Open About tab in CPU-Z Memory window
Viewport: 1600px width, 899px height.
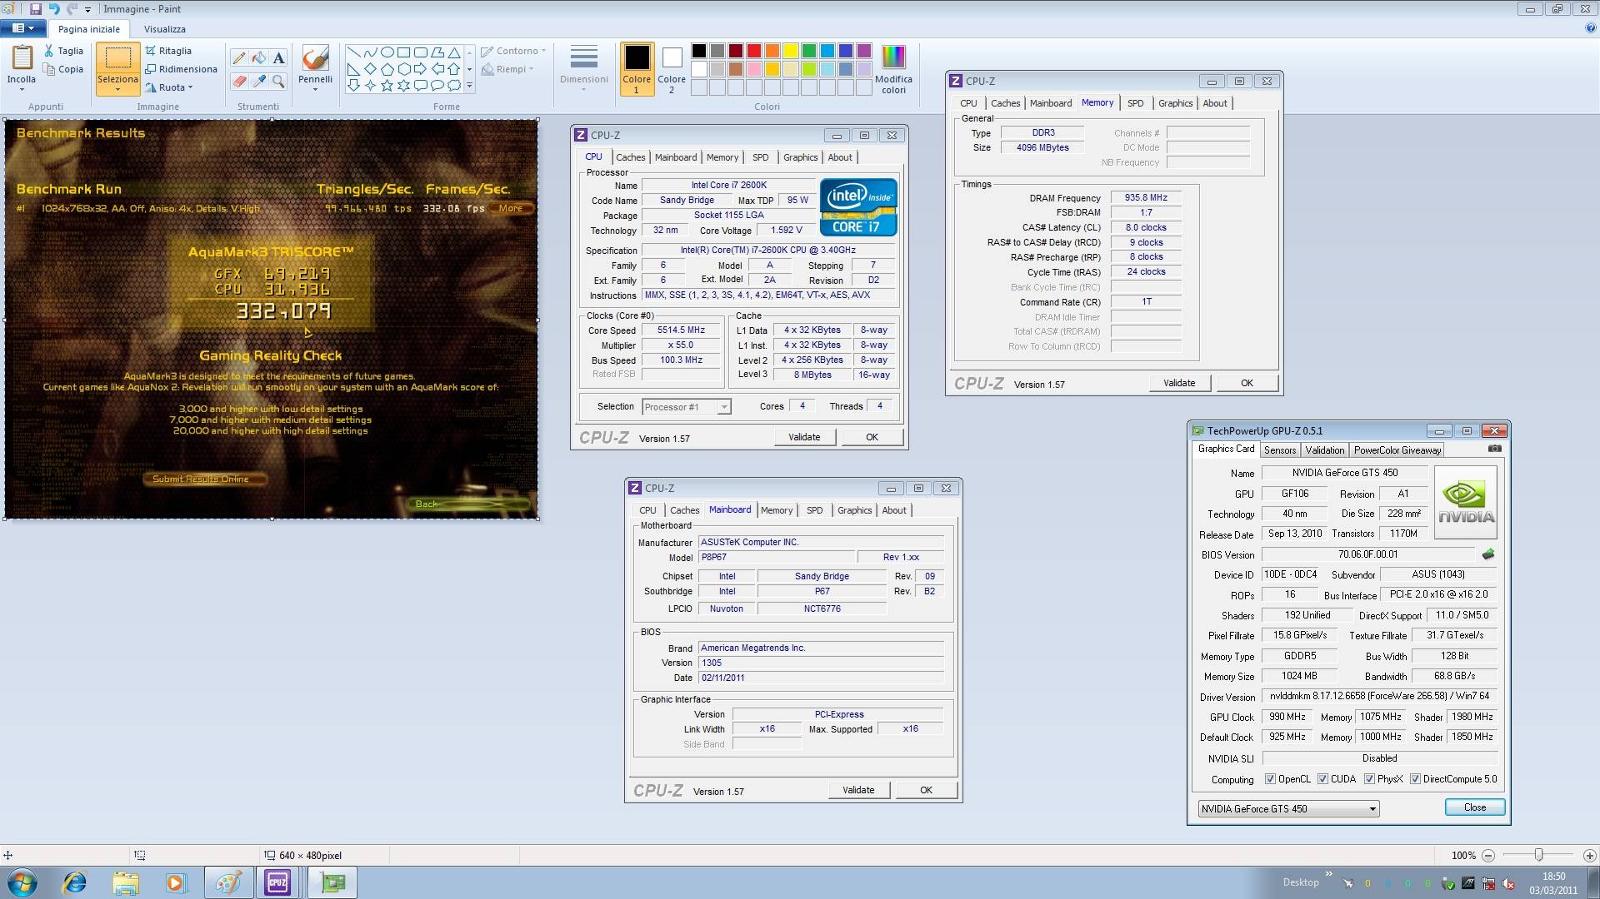[x=1214, y=103]
